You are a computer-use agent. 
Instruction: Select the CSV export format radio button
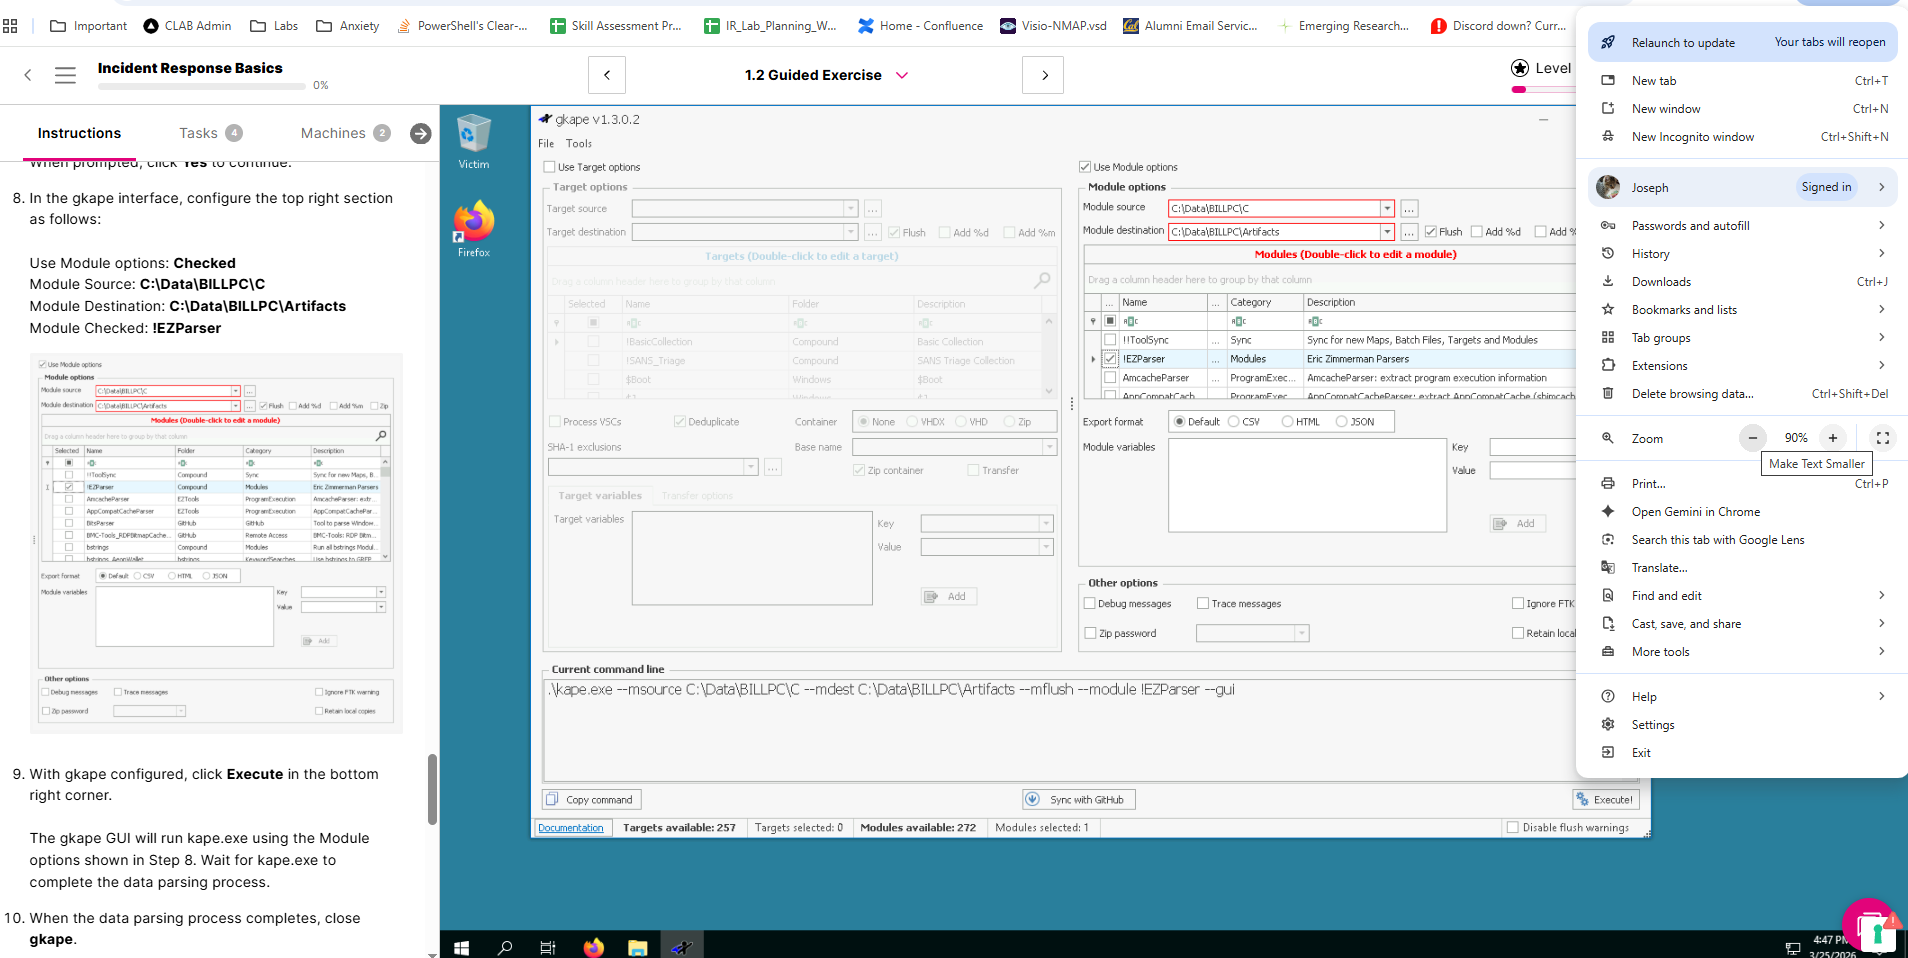coord(1234,422)
